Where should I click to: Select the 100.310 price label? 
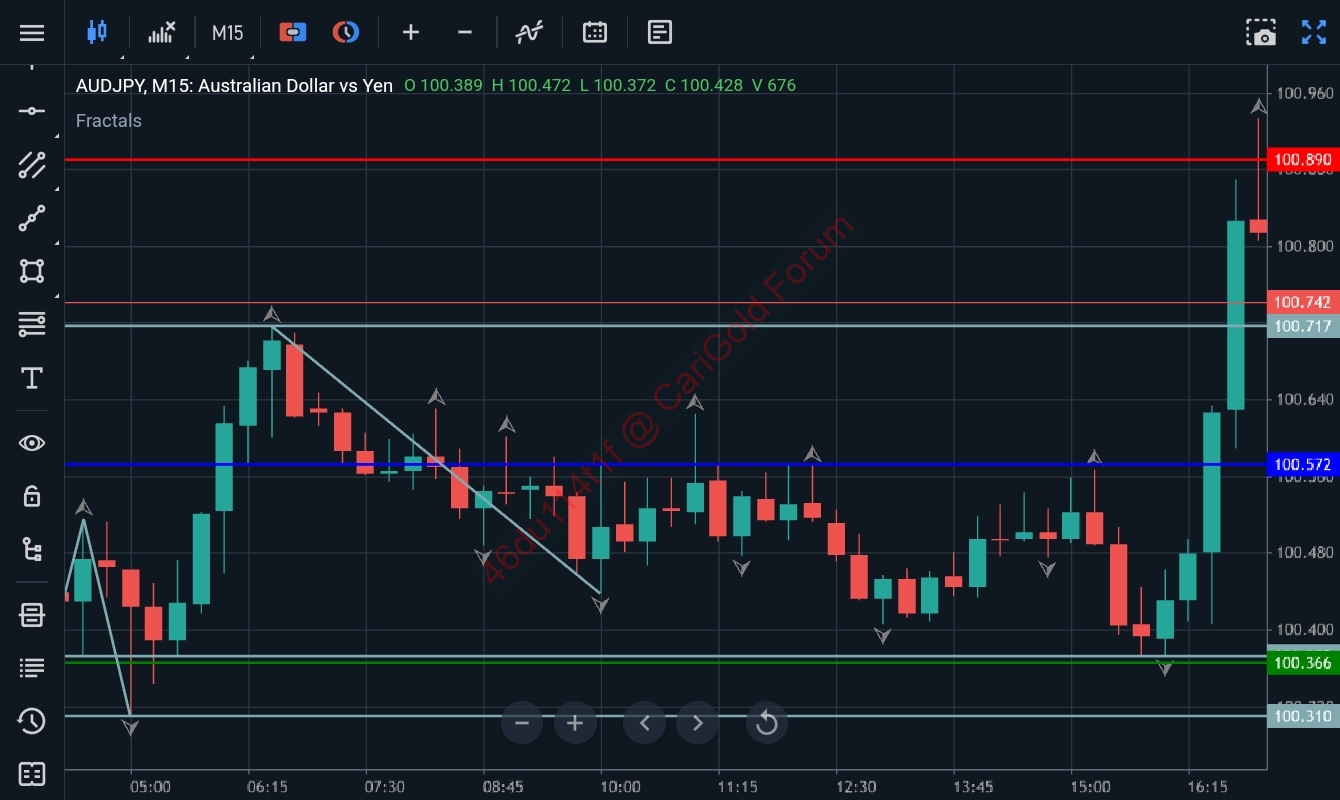pos(1303,716)
